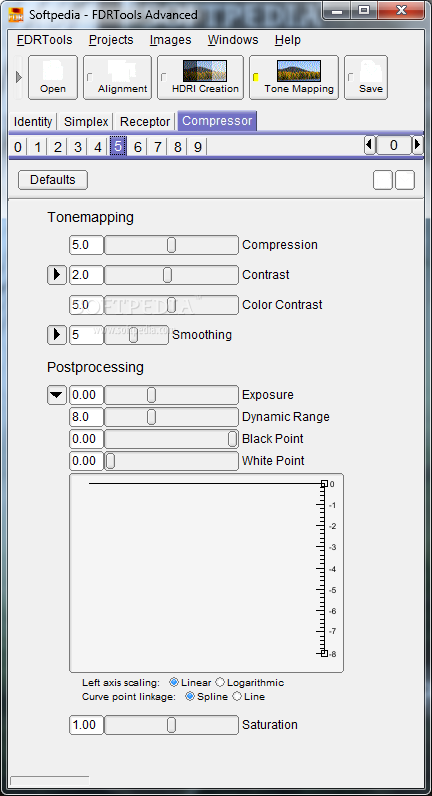This screenshot has height=796, width=432.
Task: Switch to the Receptor tab
Action: (145, 122)
